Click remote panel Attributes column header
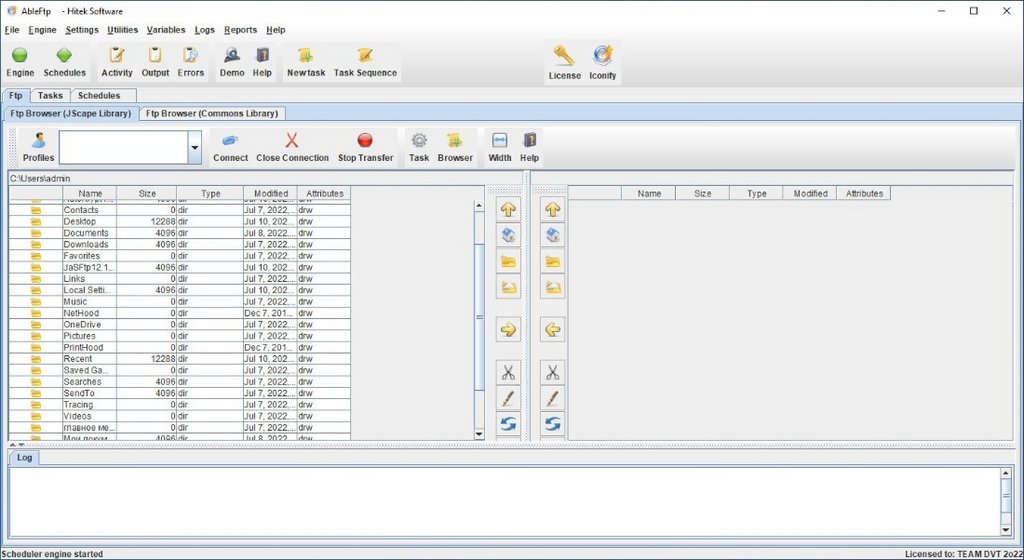 (x=864, y=193)
